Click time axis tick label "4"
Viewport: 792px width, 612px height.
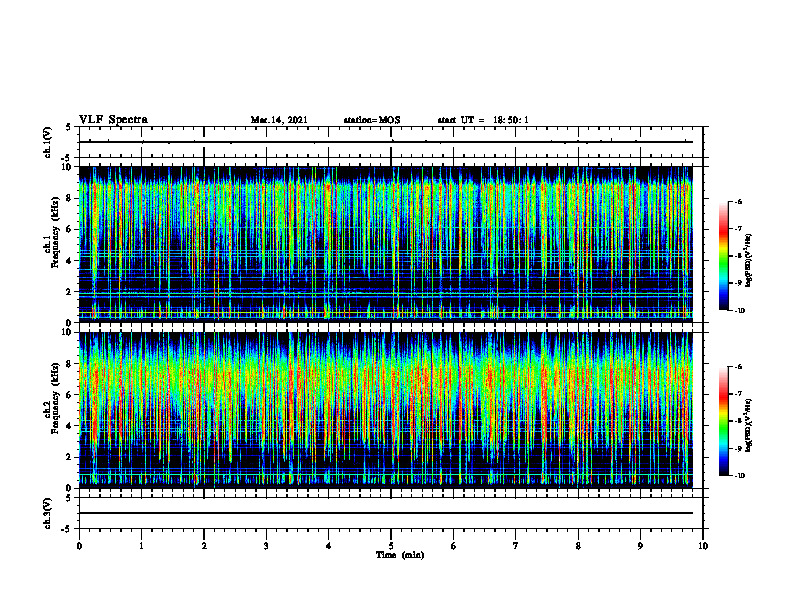[x=329, y=546]
